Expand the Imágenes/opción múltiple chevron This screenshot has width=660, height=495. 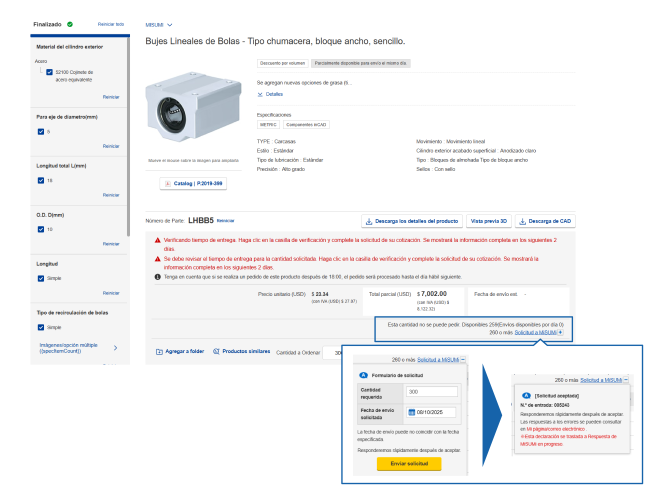(115, 348)
